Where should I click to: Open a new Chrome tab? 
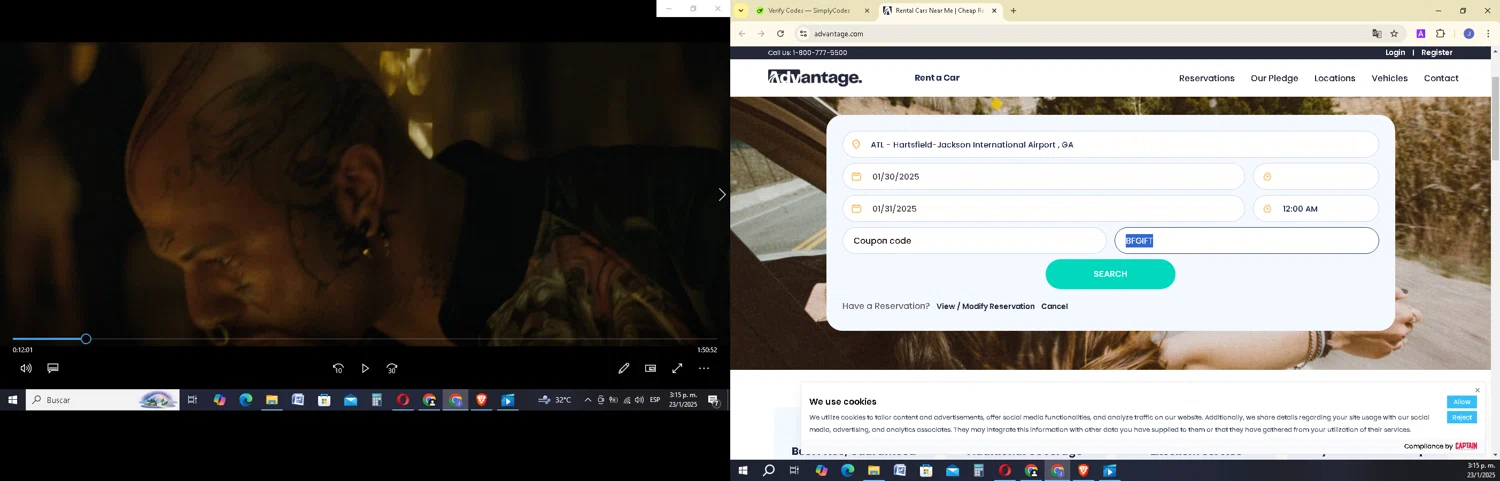1013,11
